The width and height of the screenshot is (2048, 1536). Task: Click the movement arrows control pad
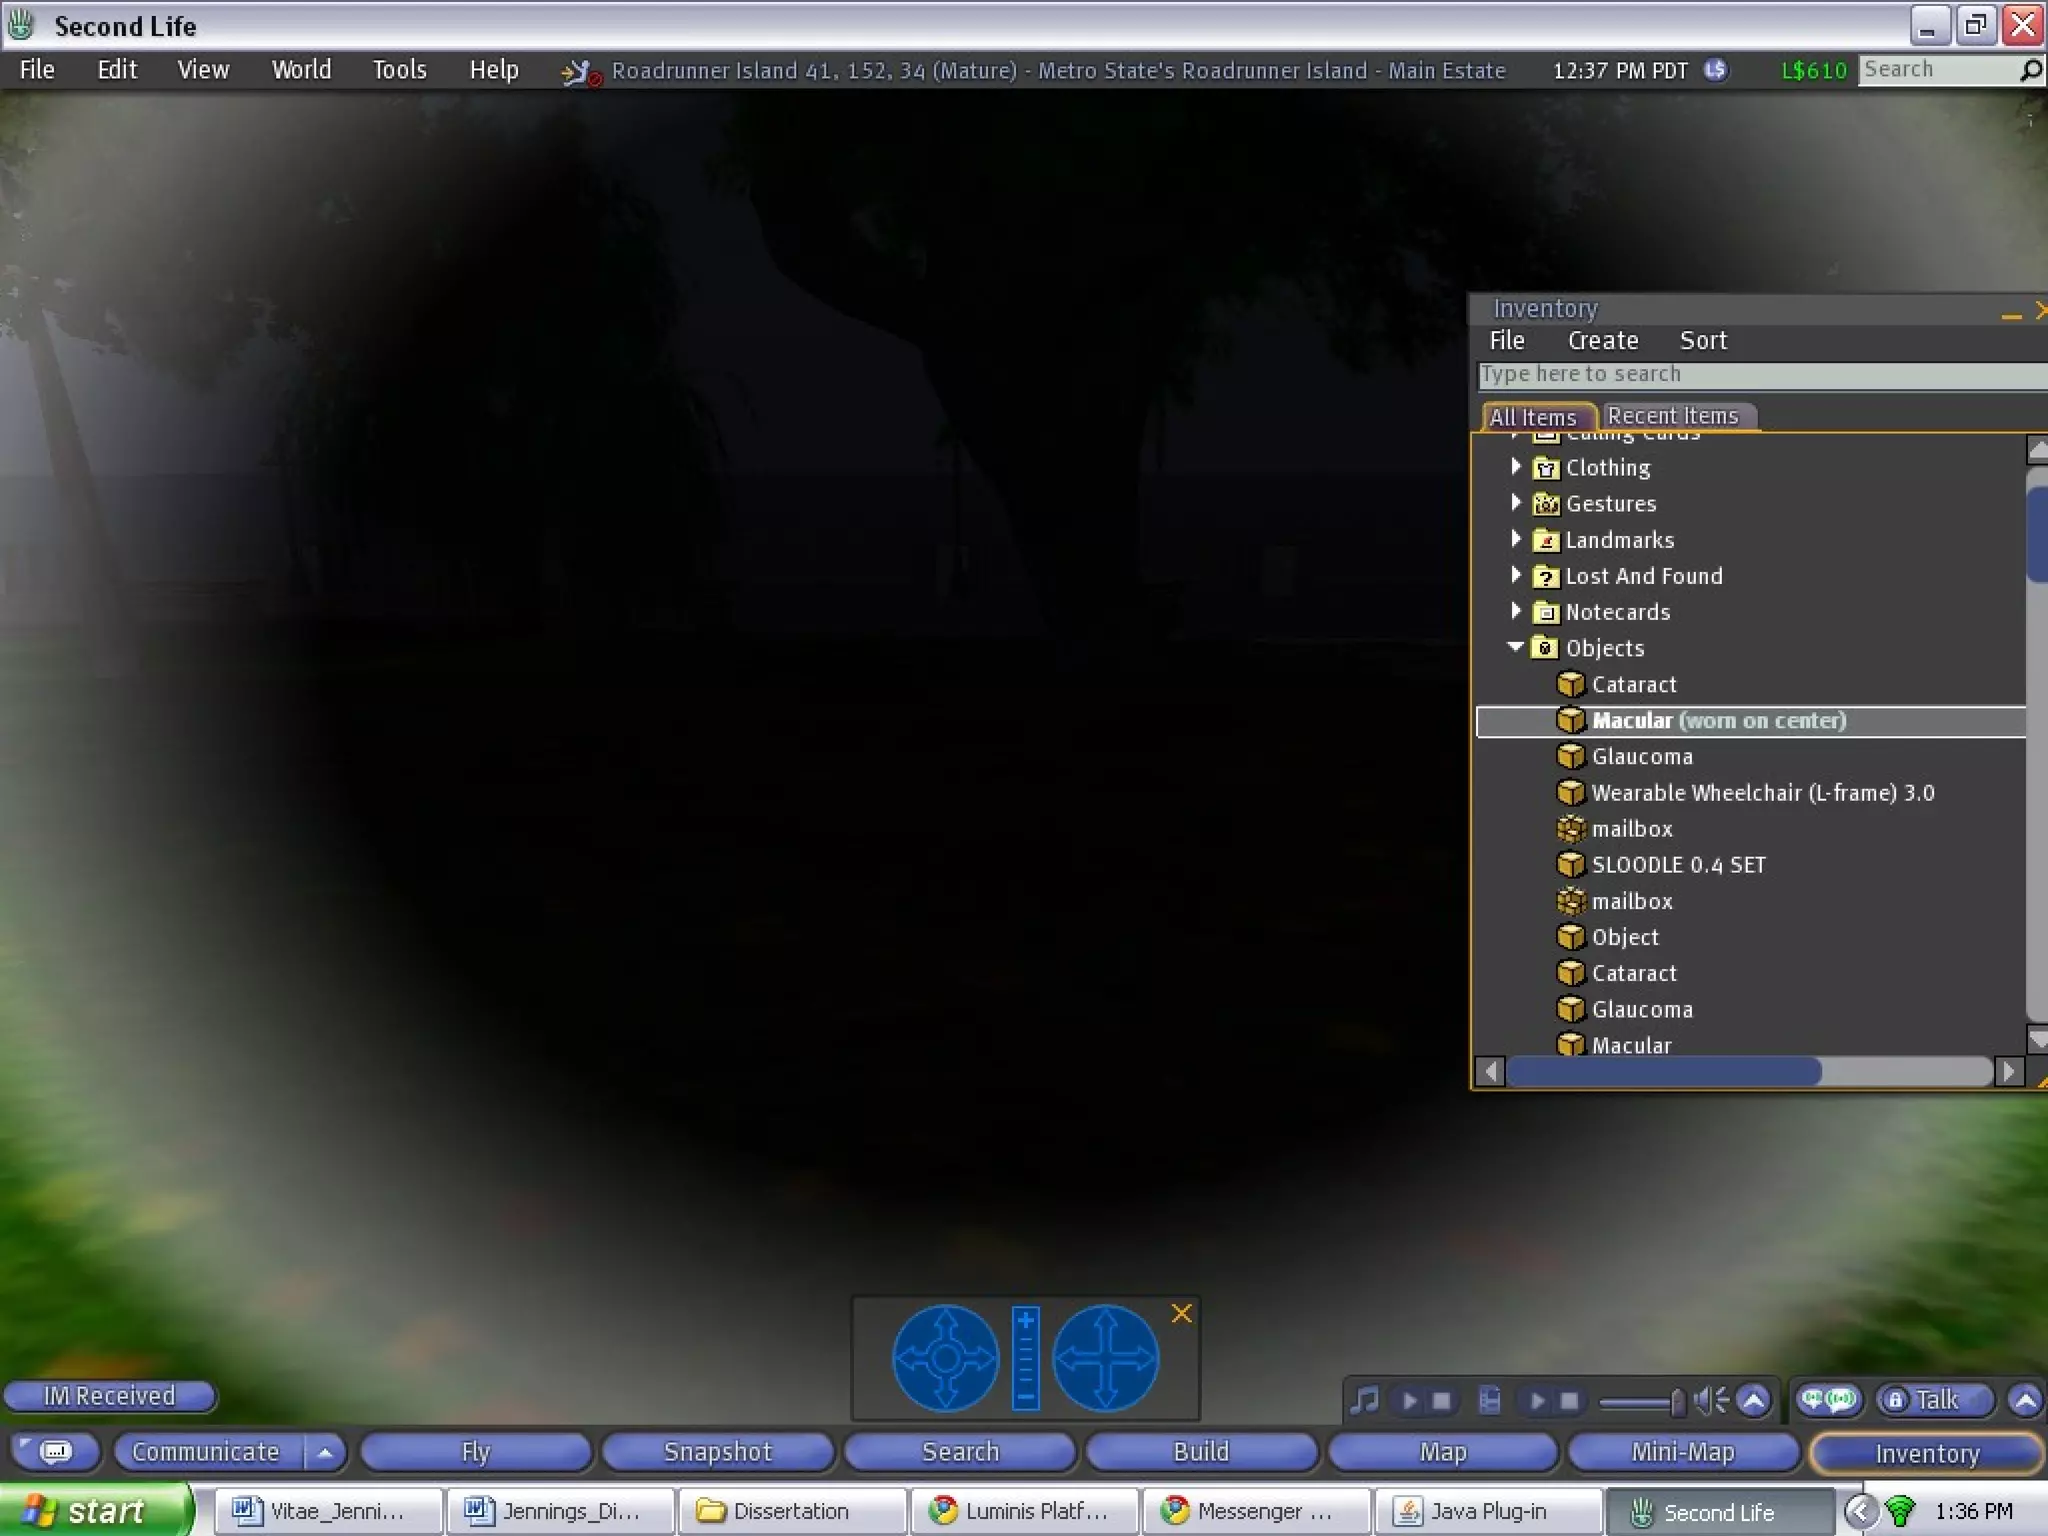(x=1105, y=1358)
